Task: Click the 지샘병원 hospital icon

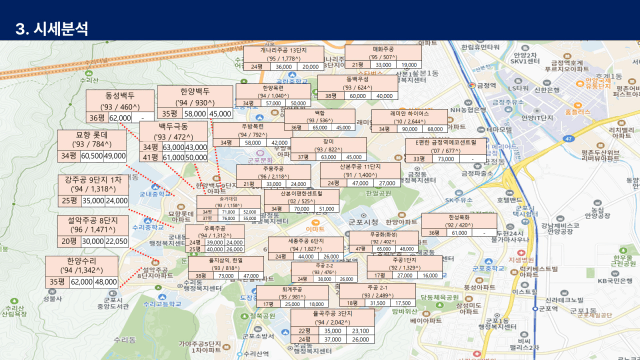Action: point(521,253)
